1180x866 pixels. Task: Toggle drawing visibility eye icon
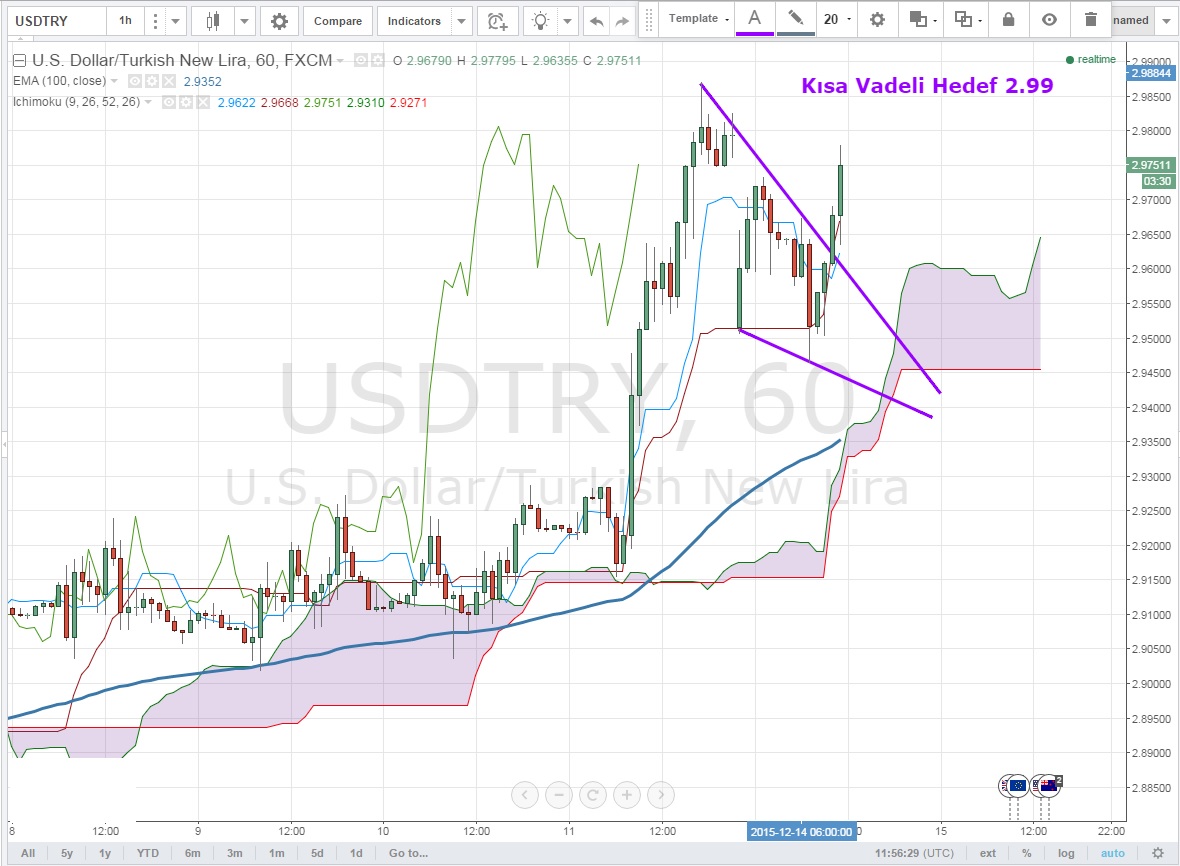[1049, 19]
